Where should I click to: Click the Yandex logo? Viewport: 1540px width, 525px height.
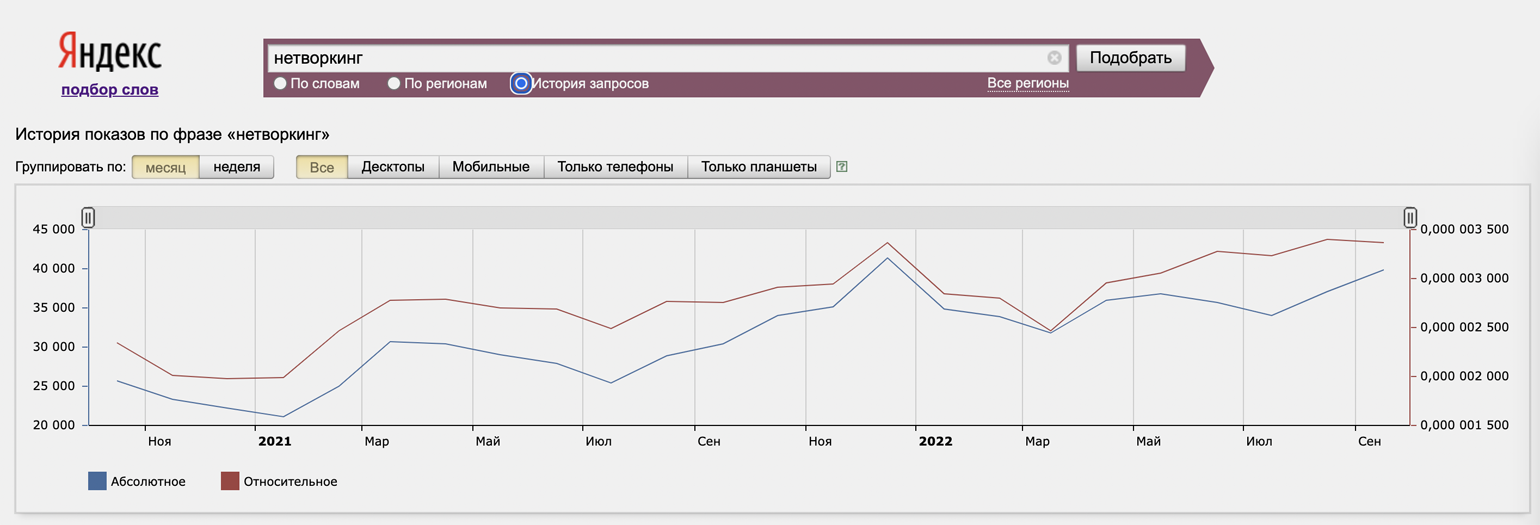[x=109, y=52]
